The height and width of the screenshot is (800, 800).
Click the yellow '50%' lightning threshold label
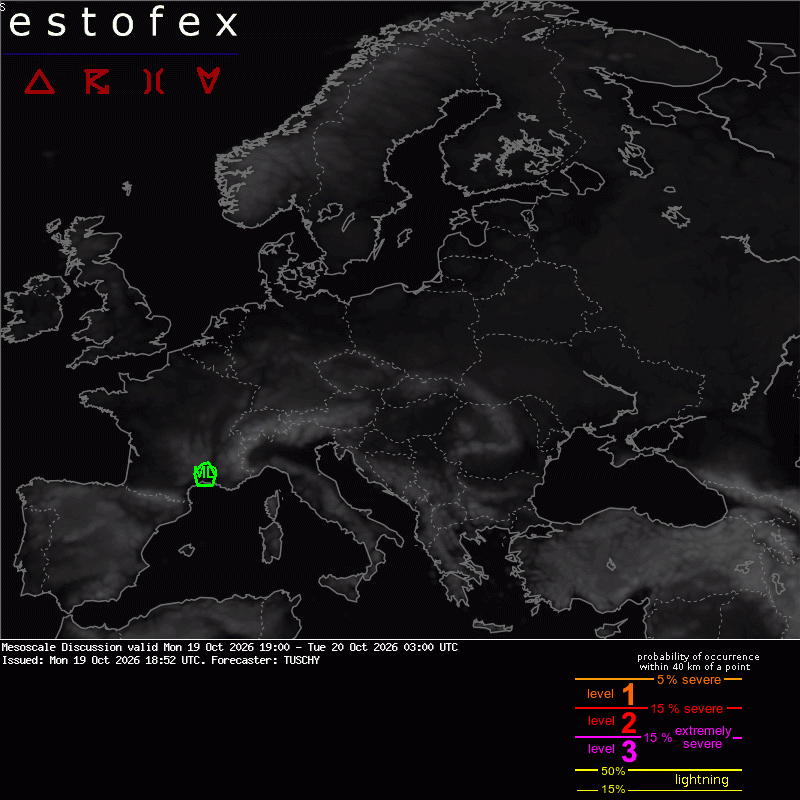coord(613,771)
